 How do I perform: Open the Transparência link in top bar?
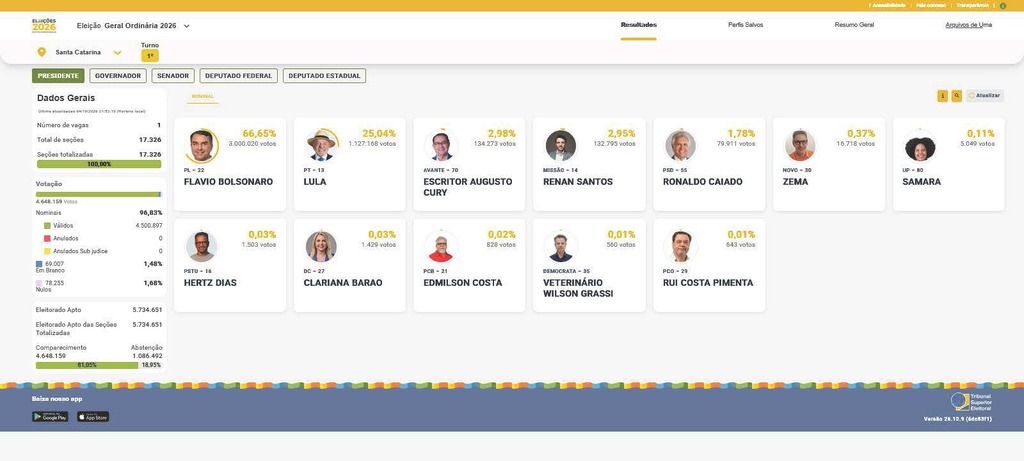point(972,5)
